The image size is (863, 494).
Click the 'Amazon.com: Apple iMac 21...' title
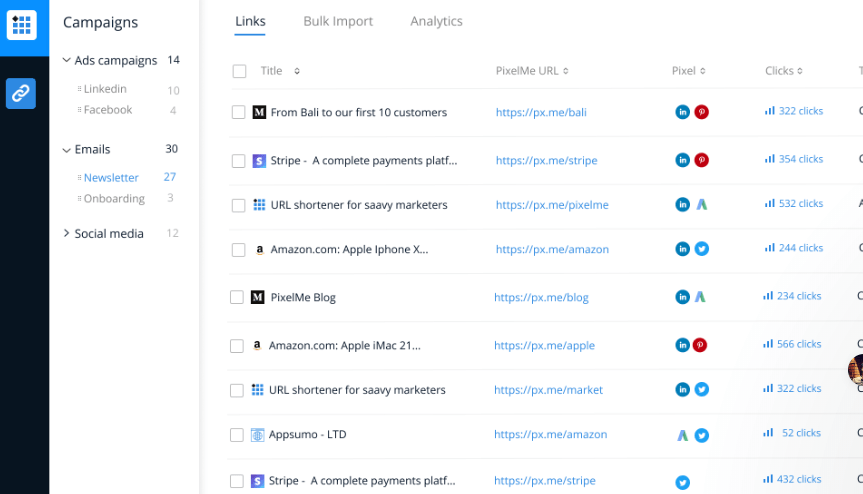[x=345, y=345]
